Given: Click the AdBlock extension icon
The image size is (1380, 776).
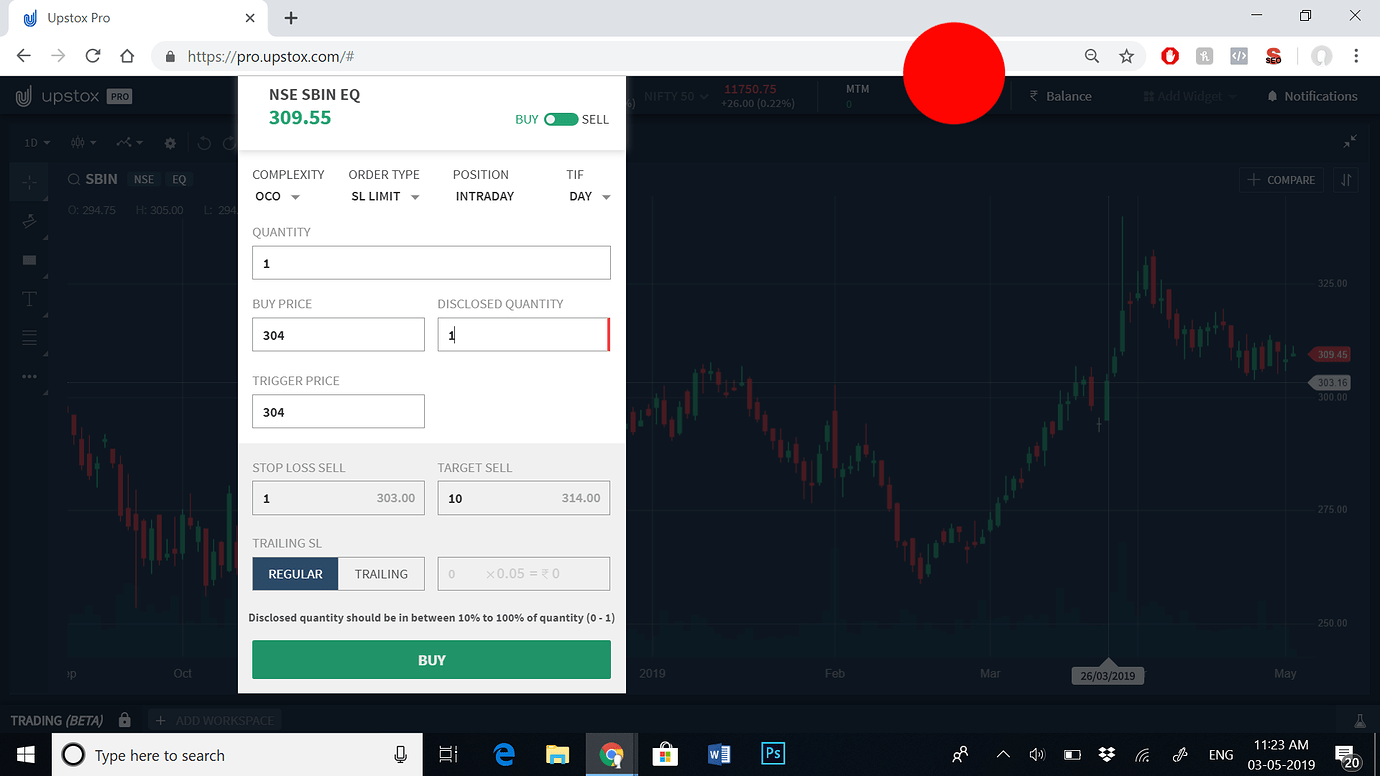Looking at the screenshot, I should 1169,56.
